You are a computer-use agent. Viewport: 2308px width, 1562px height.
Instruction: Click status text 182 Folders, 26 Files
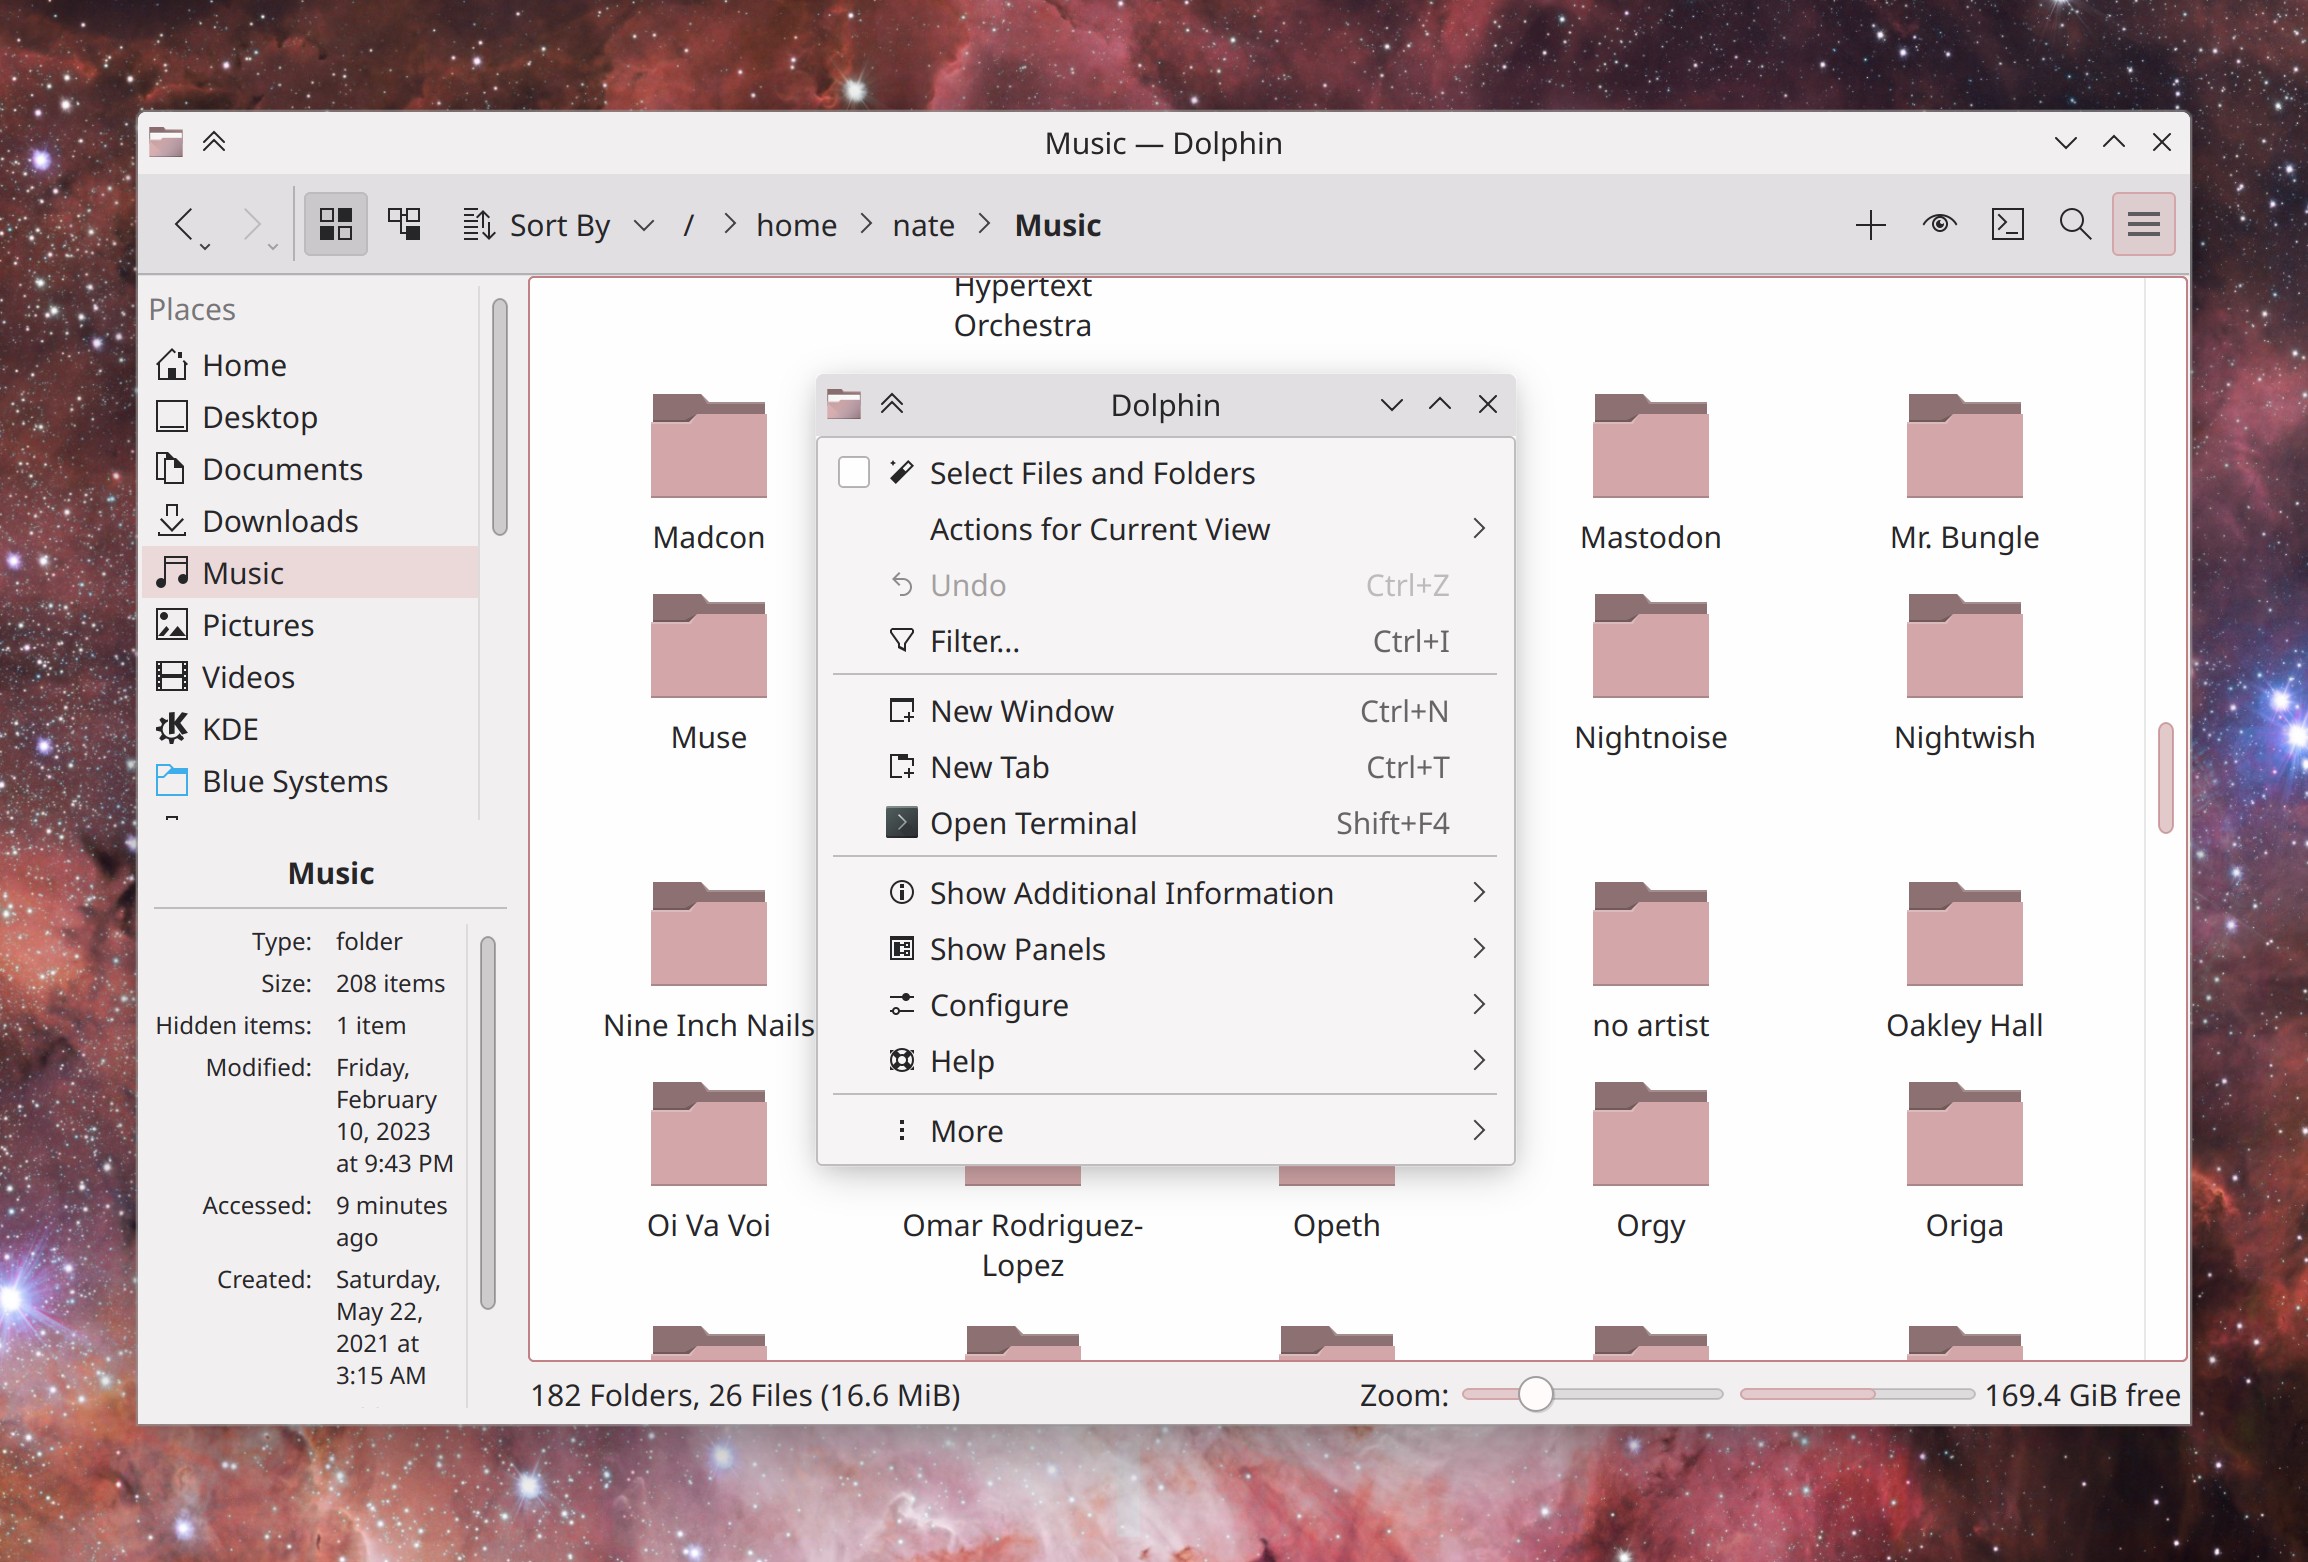[745, 1395]
